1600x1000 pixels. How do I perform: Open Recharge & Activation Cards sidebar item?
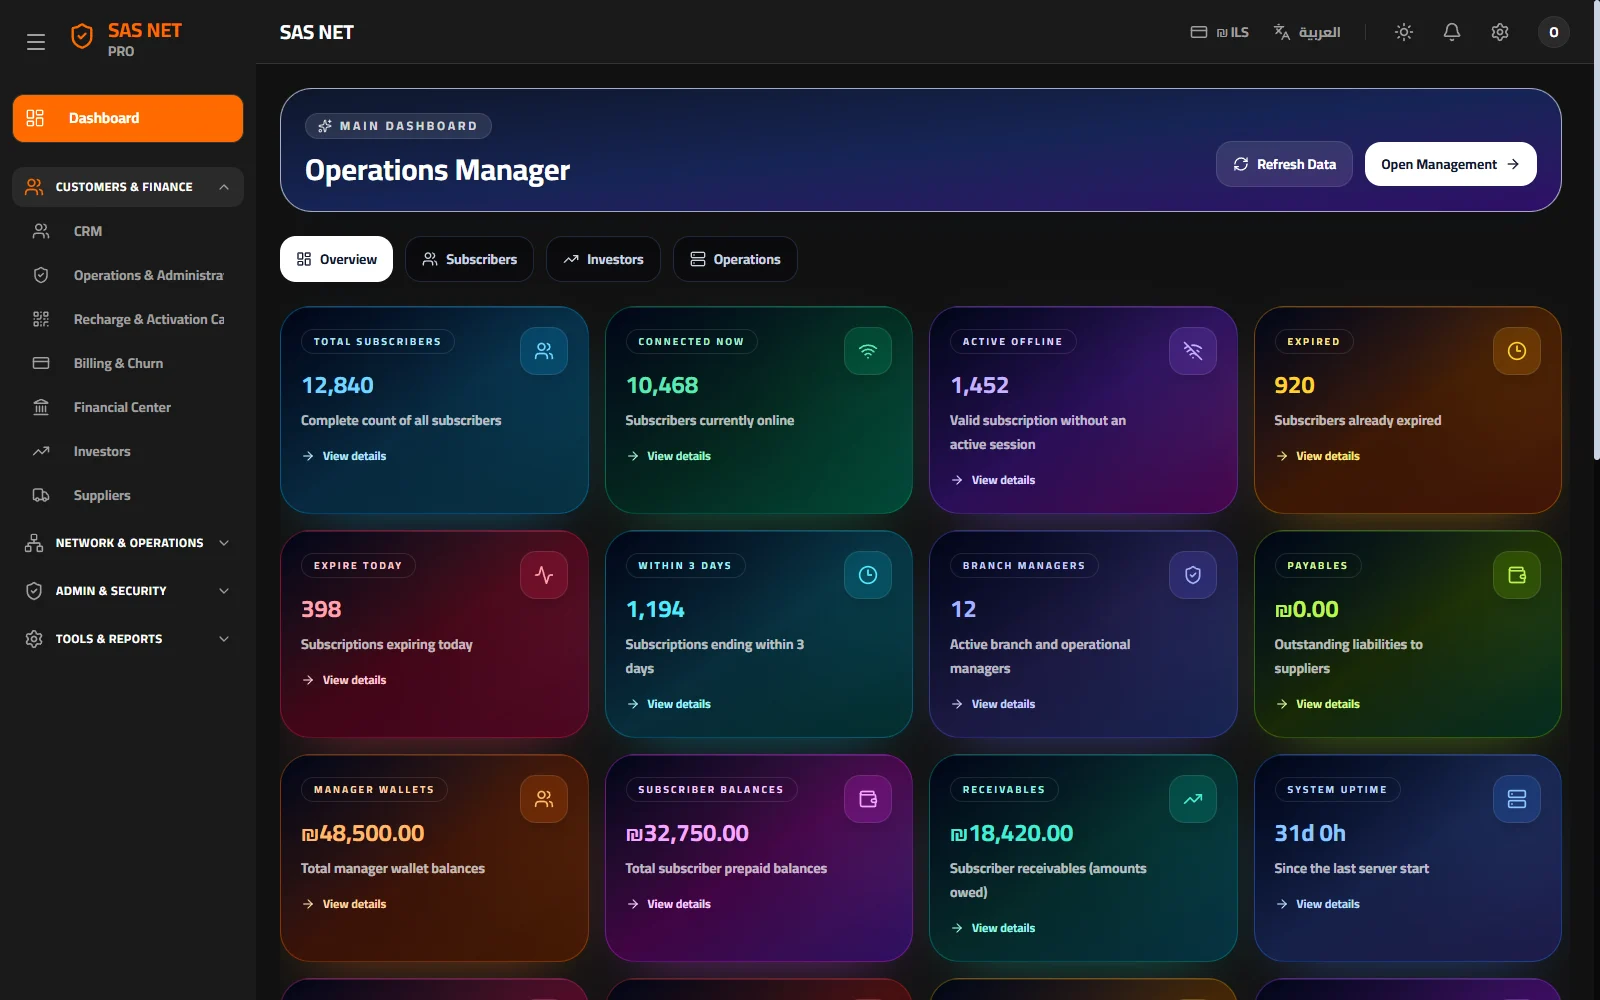[x=128, y=319]
